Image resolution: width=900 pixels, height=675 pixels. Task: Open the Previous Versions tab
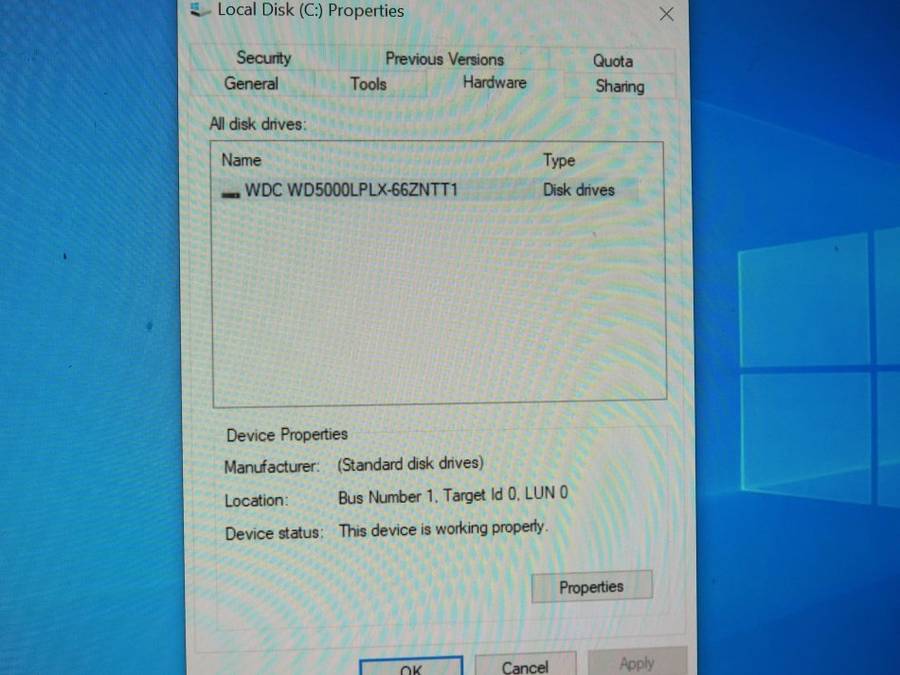(x=444, y=59)
